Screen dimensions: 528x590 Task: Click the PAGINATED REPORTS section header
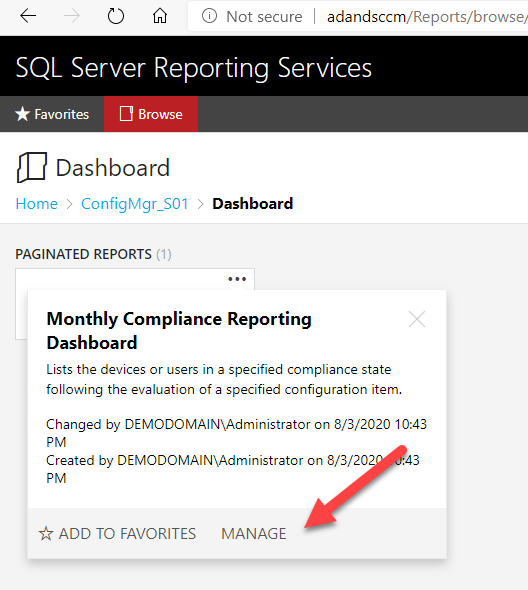click(93, 254)
